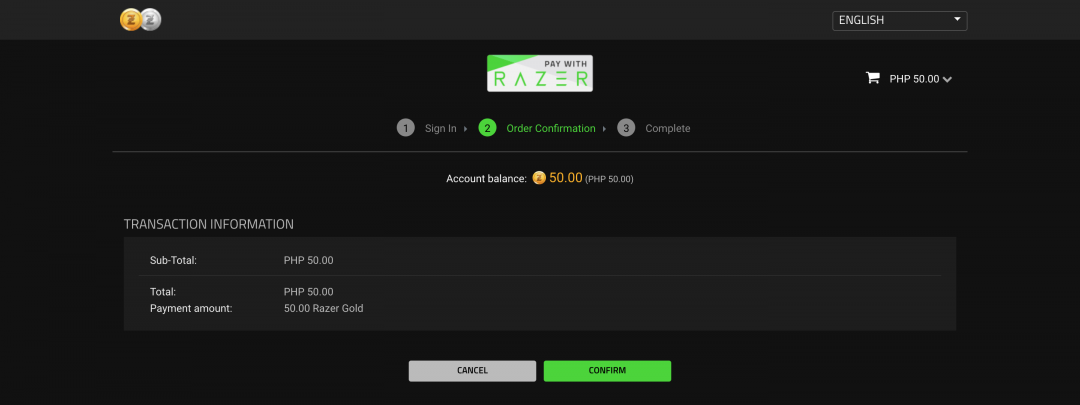This screenshot has width=1080, height=405.
Task: Open the ENGLISH language dropdown
Action: 900,21
